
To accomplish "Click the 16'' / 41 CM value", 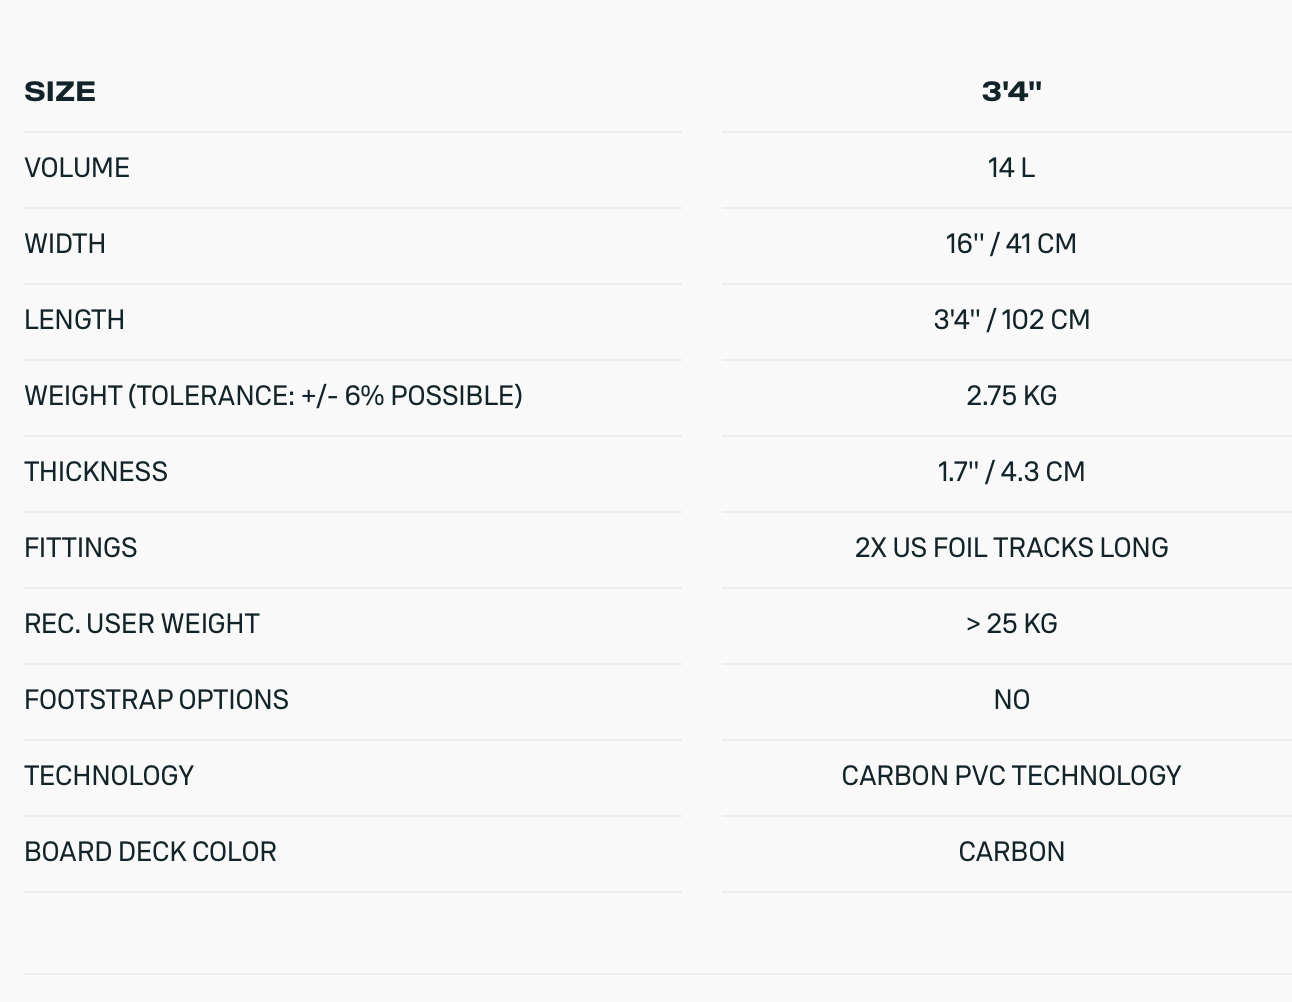I will click(1011, 244).
